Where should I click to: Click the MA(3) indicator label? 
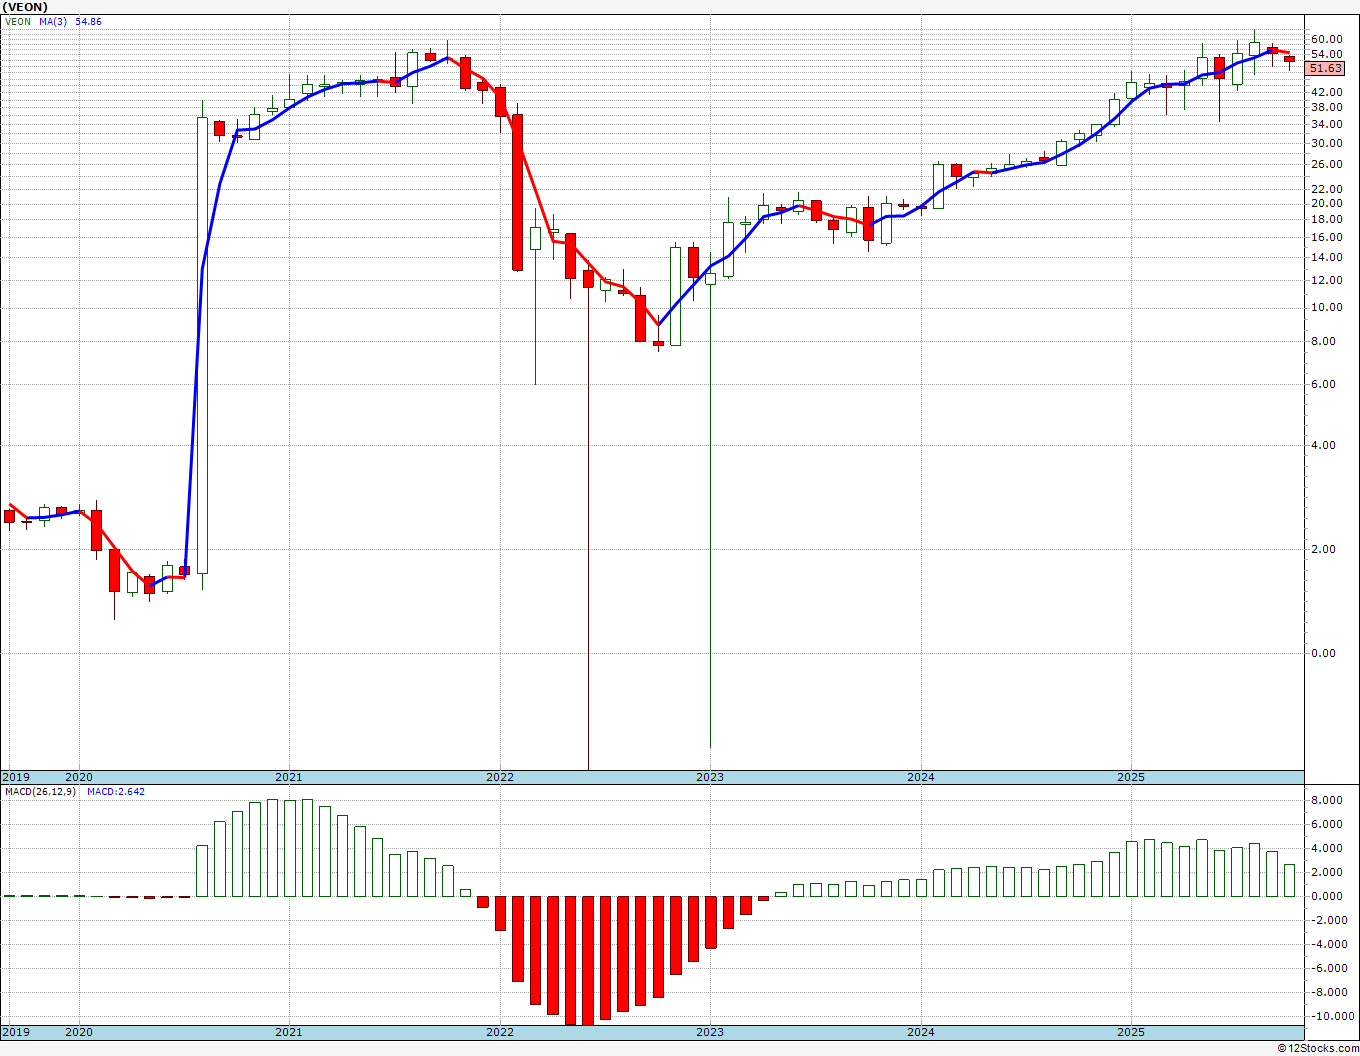pyautogui.click(x=54, y=21)
